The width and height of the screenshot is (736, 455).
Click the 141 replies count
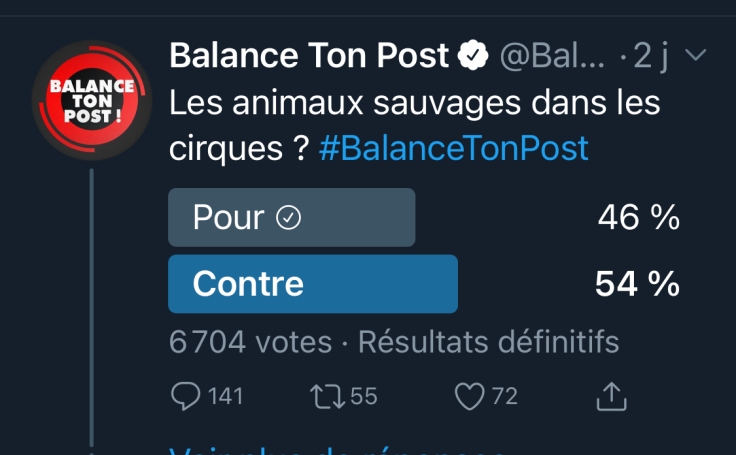[x=225, y=396]
